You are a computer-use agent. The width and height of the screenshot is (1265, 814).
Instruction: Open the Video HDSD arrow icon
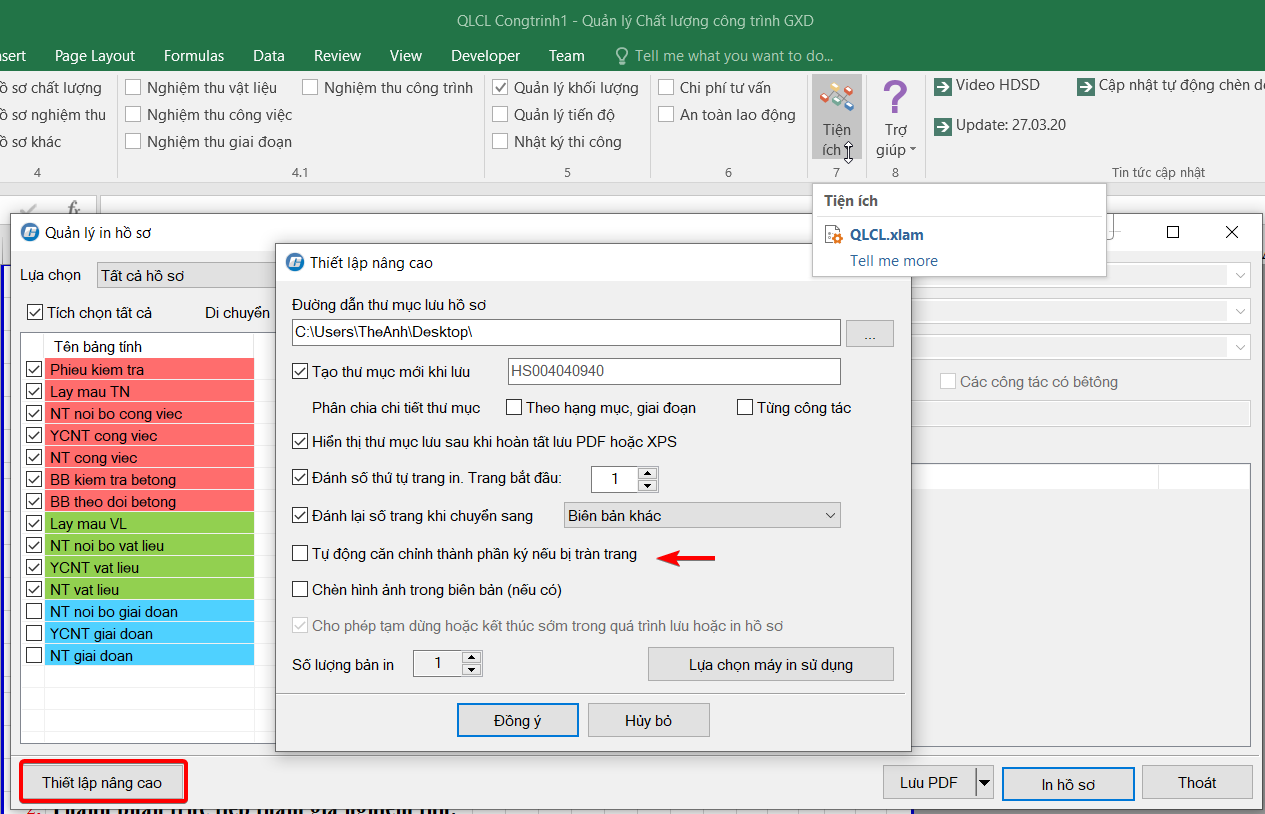pyautogui.click(x=942, y=86)
